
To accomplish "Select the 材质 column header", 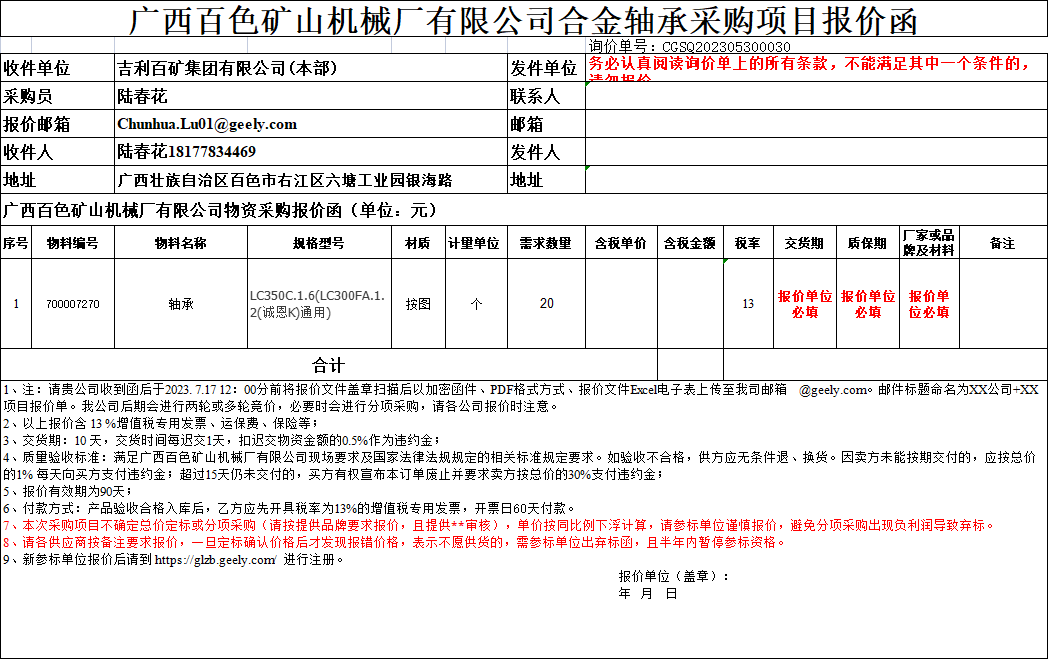I will coord(418,243).
